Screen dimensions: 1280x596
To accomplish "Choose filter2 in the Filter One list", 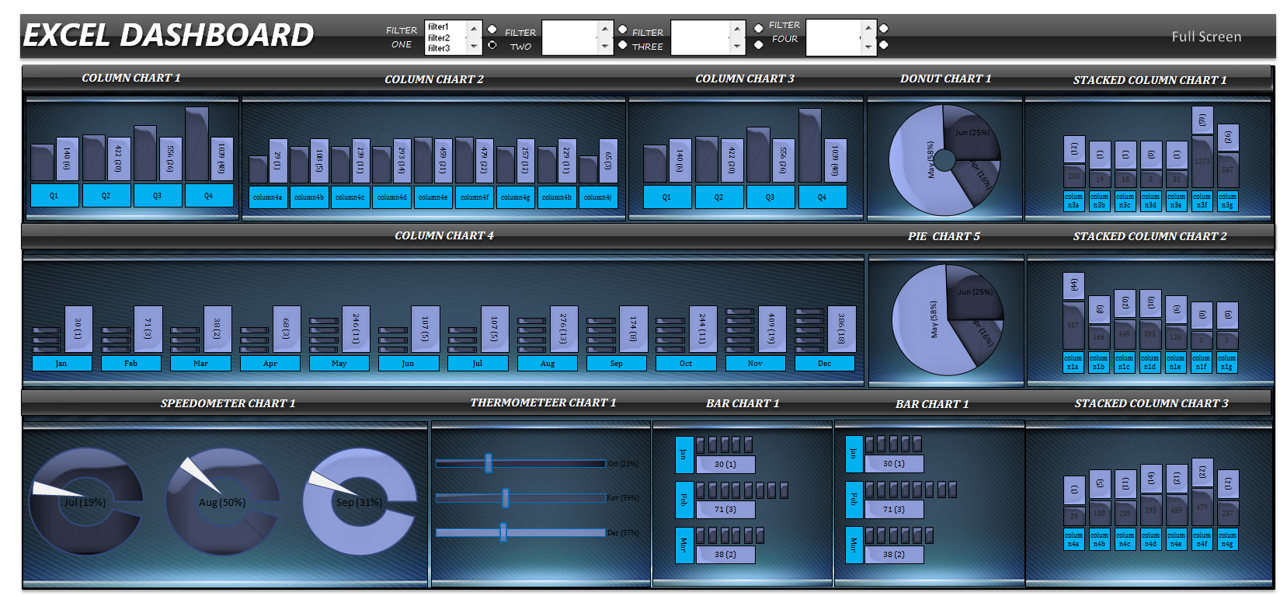I will click(438, 37).
